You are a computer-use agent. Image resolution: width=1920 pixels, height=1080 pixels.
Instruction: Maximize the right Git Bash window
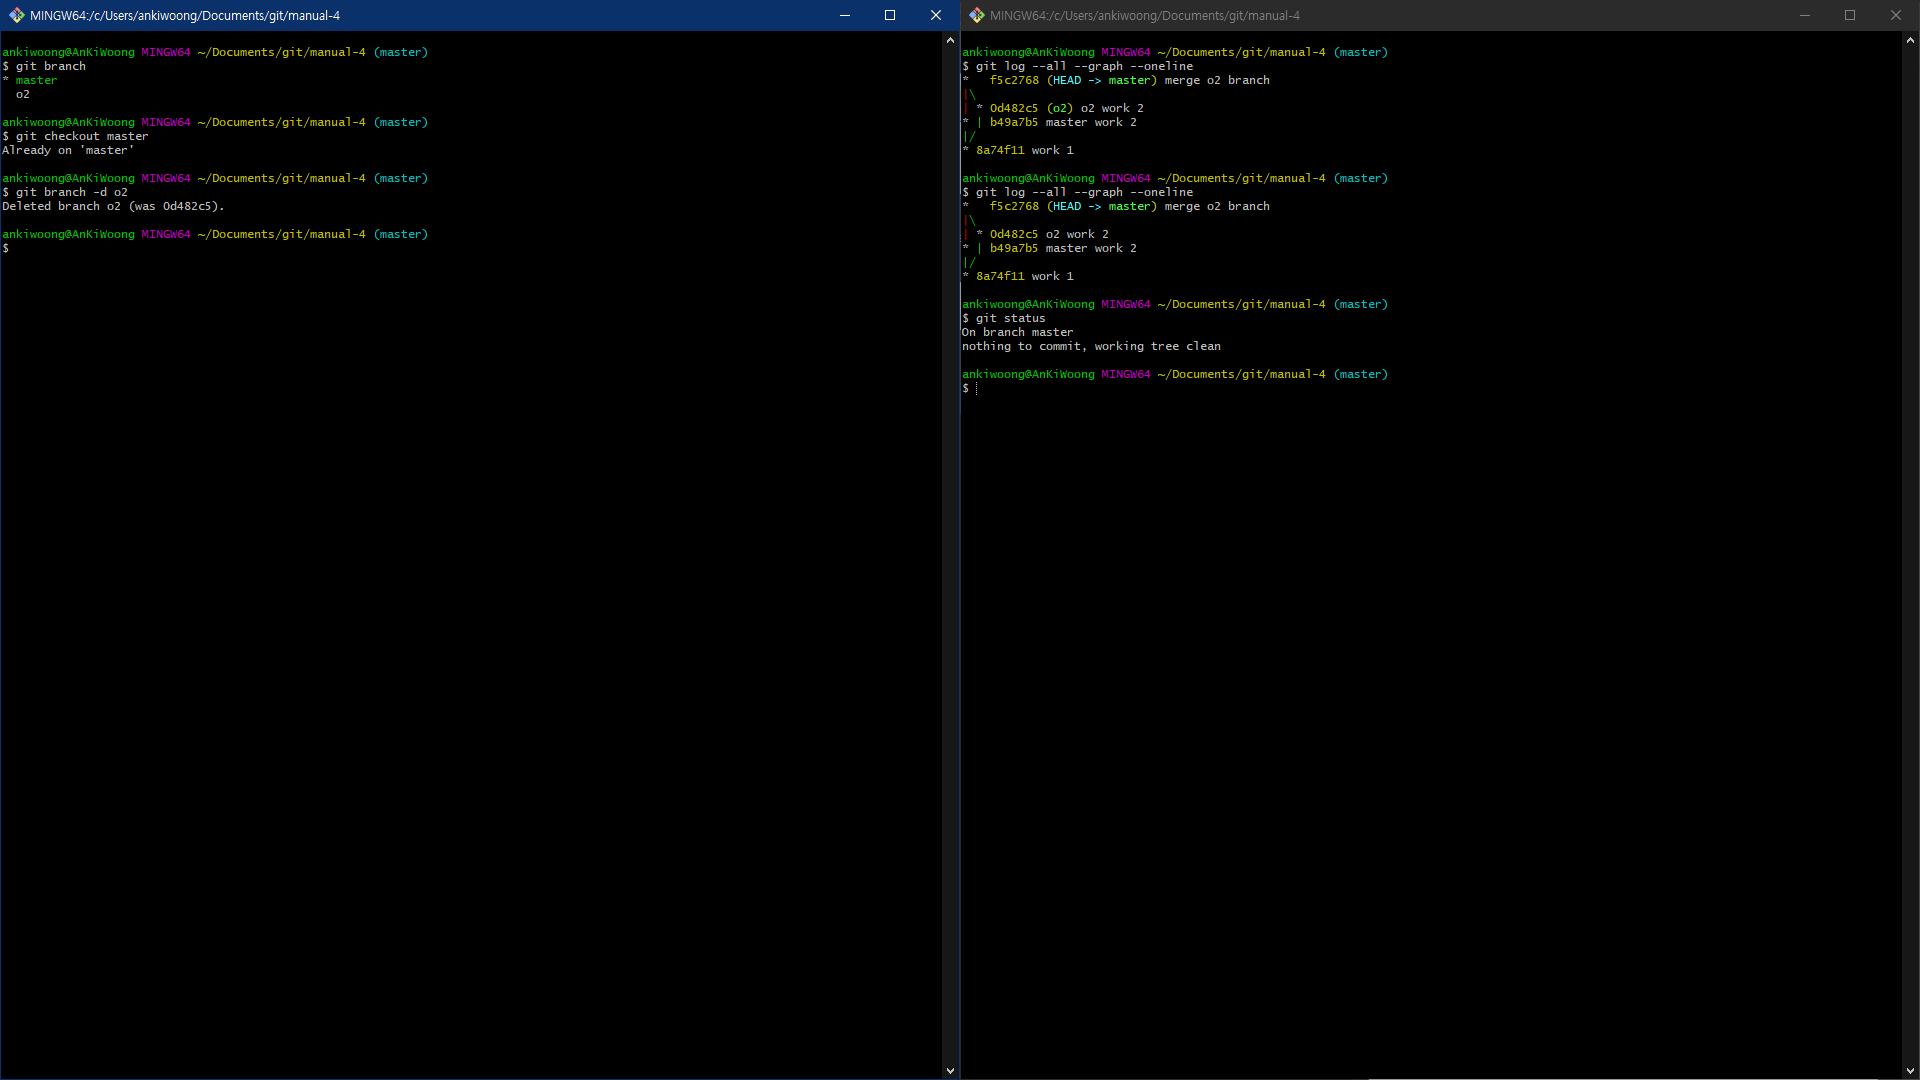coord(1850,15)
